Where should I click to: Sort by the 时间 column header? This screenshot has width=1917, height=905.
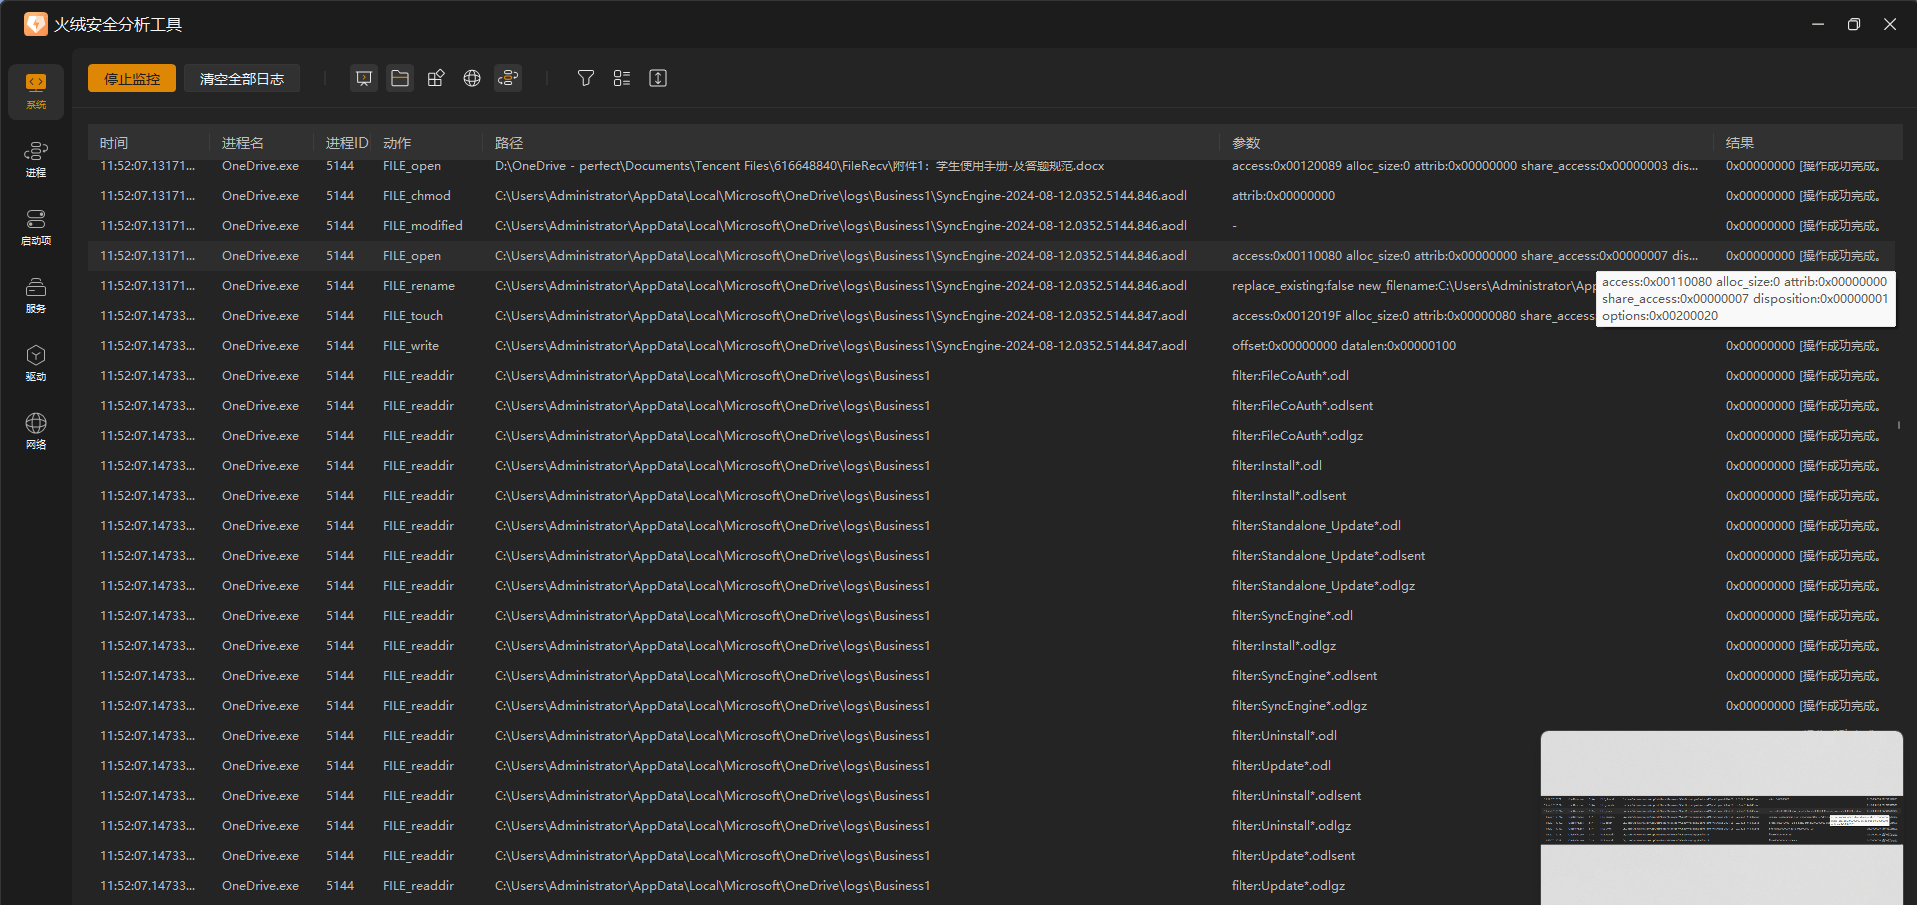114,143
